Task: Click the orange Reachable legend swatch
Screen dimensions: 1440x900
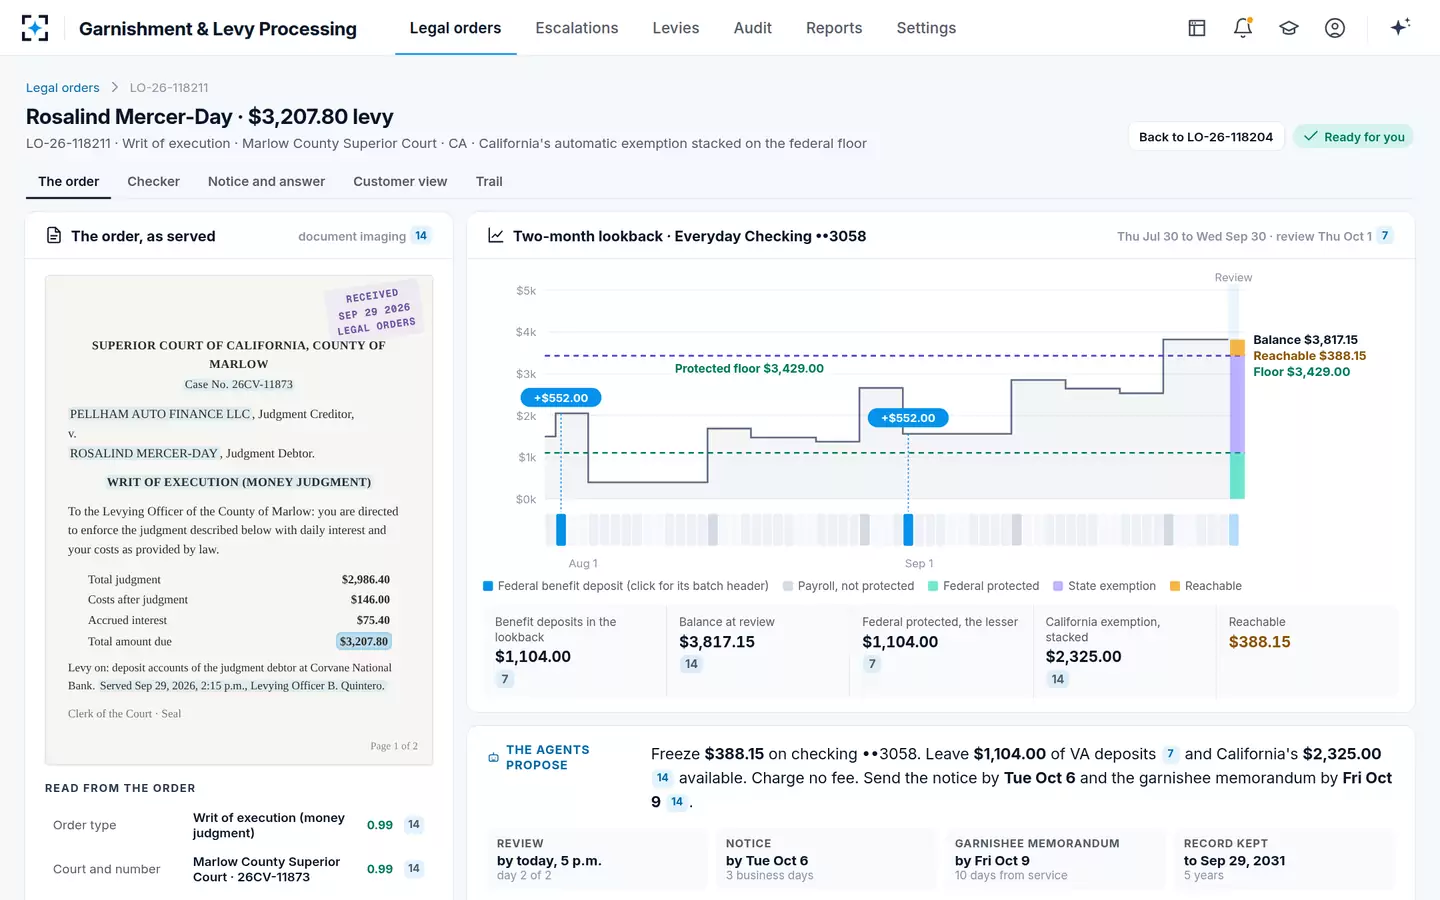Action: coord(1175,586)
